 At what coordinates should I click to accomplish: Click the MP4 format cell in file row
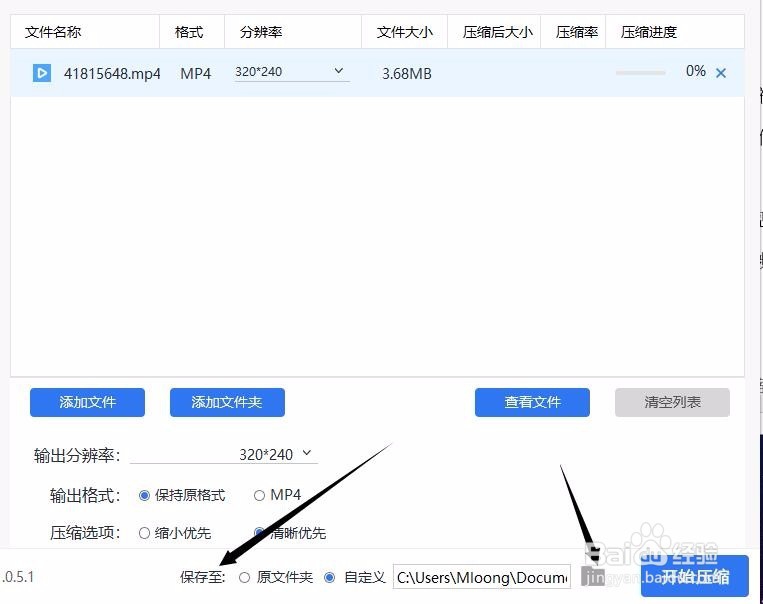tap(196, 73)
